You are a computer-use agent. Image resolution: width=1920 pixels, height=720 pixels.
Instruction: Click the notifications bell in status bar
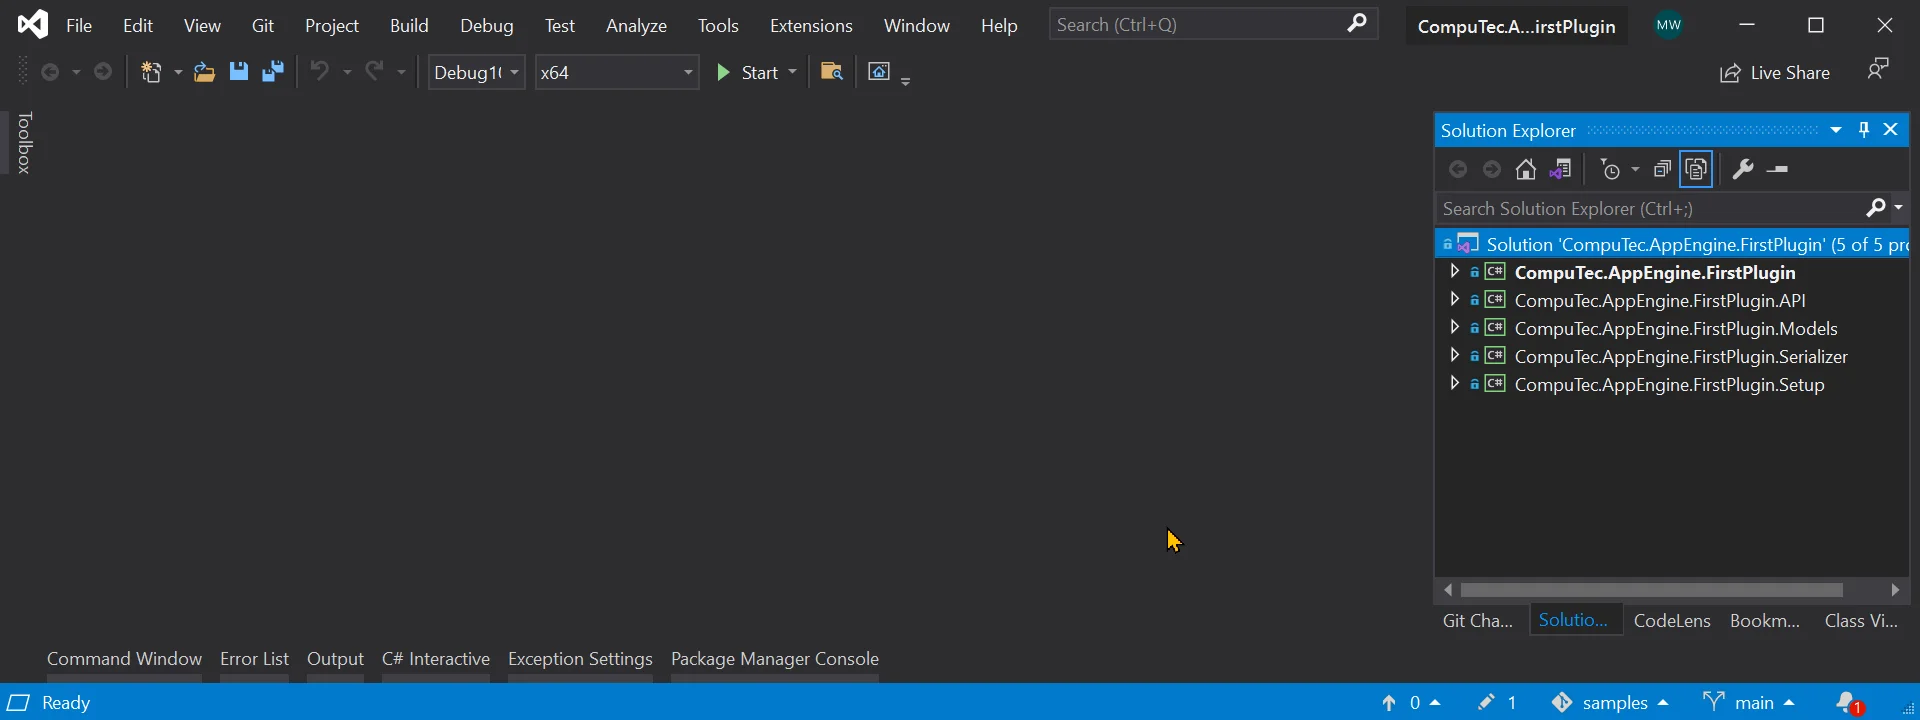[x=1849, y=703]
